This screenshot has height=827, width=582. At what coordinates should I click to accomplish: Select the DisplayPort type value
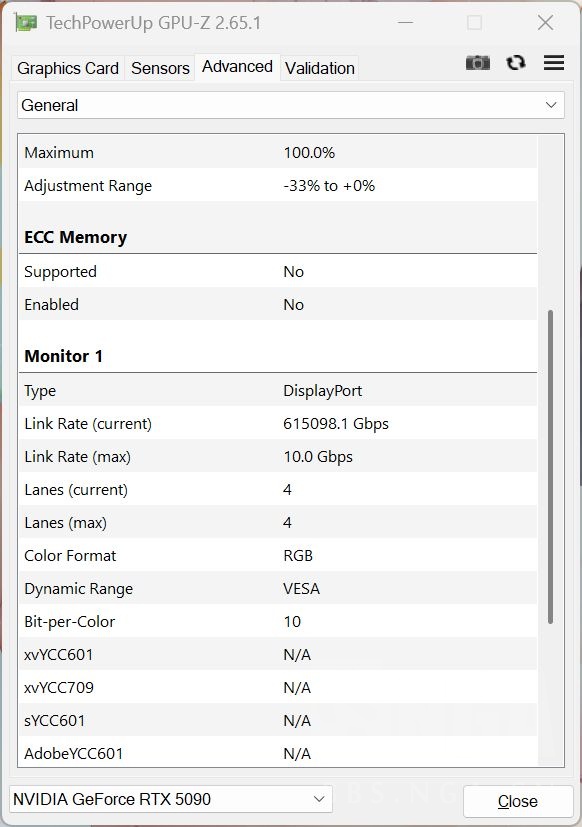[322, 390]
